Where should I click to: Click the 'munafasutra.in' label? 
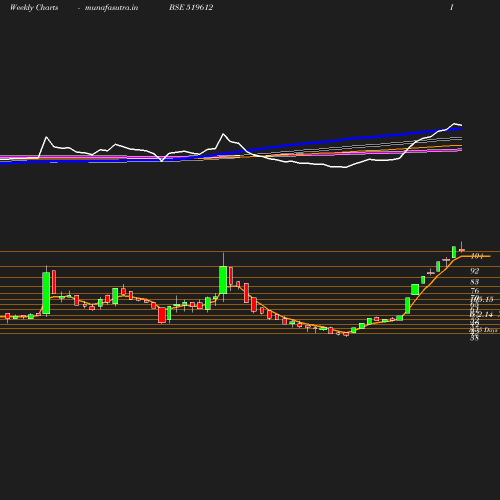111,8
